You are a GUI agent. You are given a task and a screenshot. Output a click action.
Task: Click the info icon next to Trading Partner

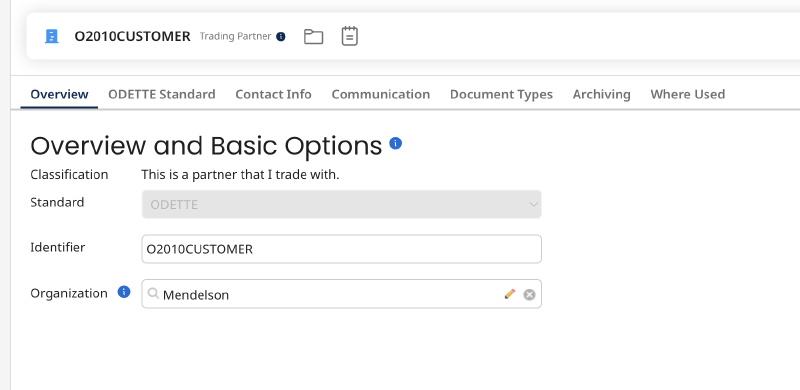[x=281, y=37]
